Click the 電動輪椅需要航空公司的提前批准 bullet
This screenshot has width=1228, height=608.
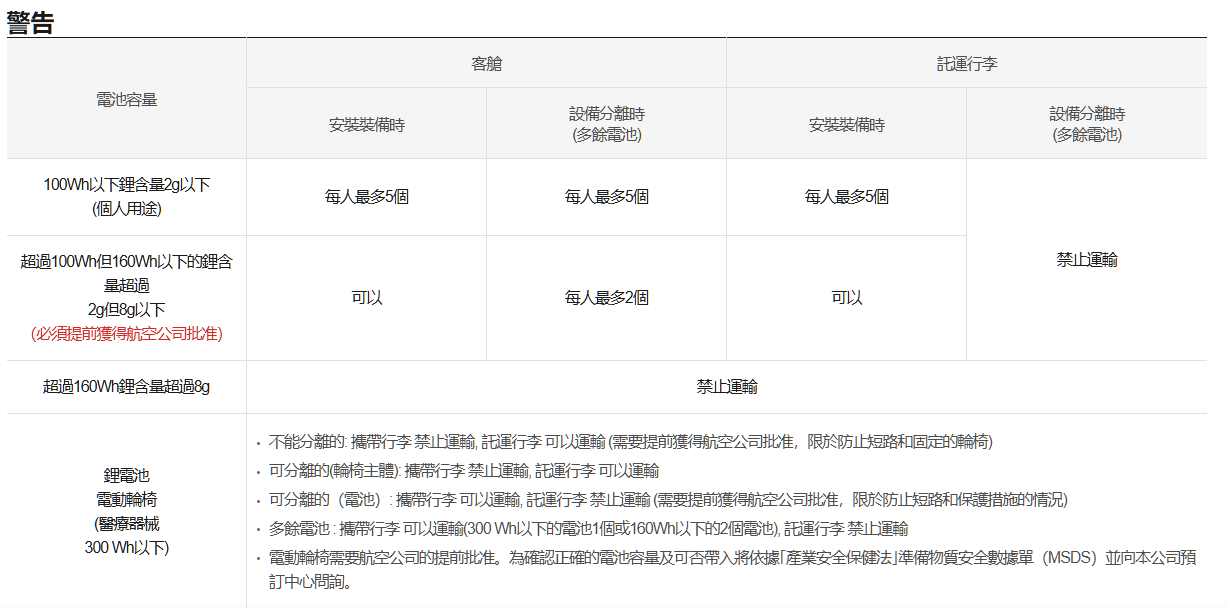coord(732,569)
